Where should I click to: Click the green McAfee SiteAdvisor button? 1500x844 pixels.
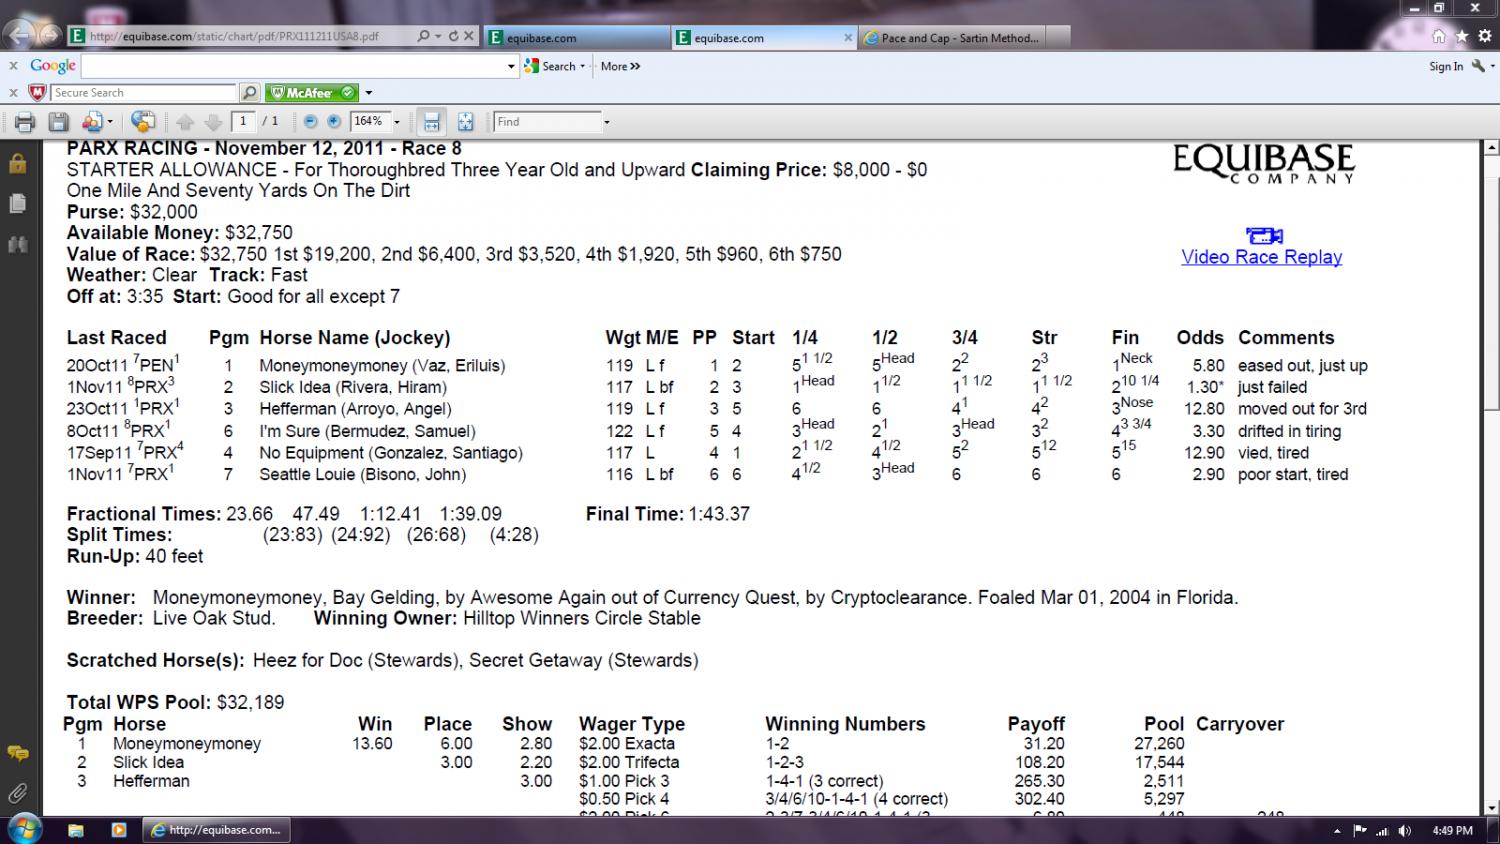311,93
